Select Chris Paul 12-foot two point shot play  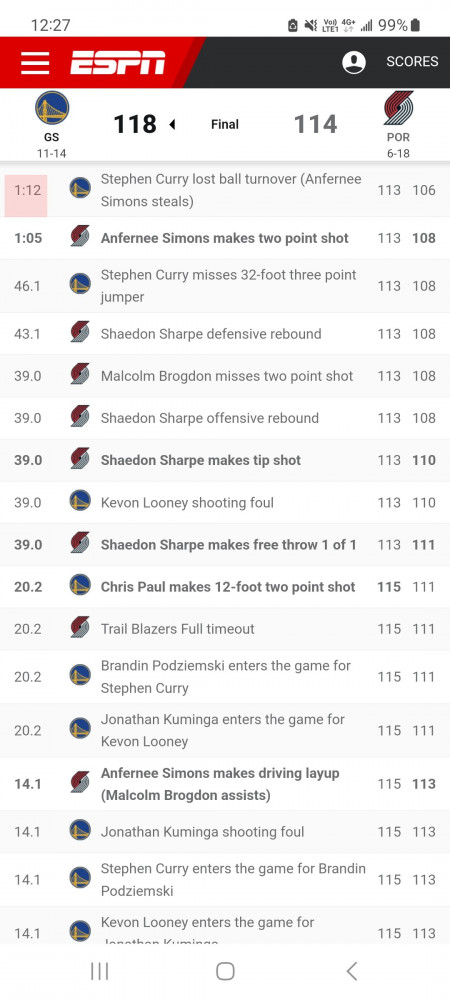225,586
